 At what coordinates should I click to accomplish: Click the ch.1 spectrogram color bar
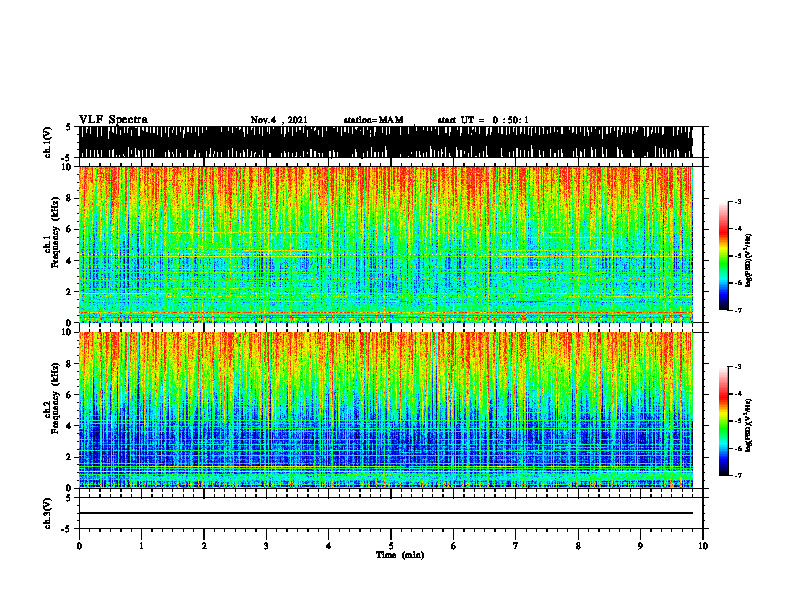coord(723,256)
